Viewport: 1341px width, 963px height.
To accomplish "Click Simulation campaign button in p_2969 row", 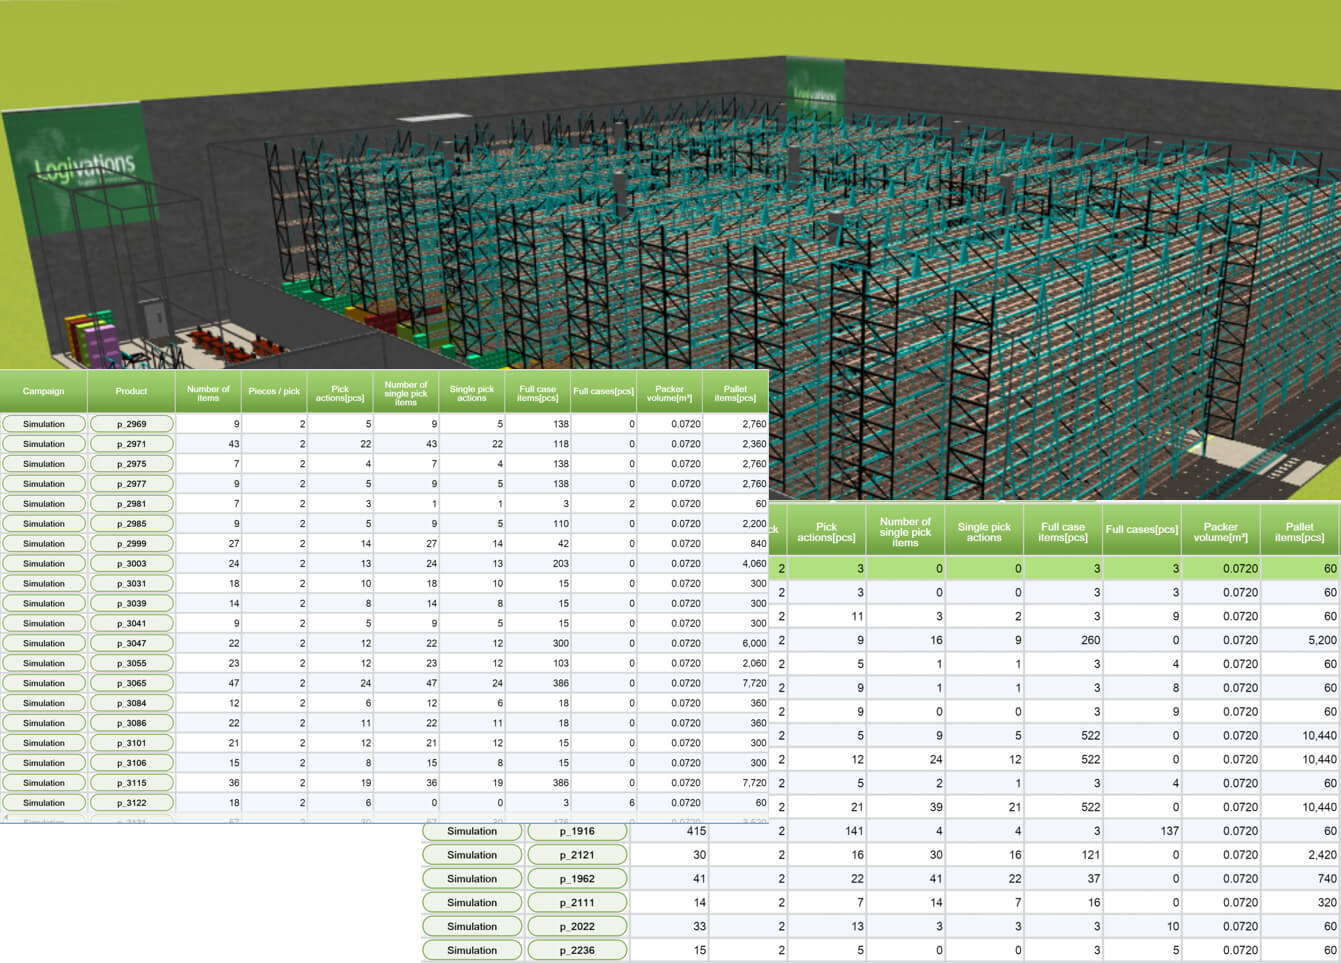I will 43,424.
